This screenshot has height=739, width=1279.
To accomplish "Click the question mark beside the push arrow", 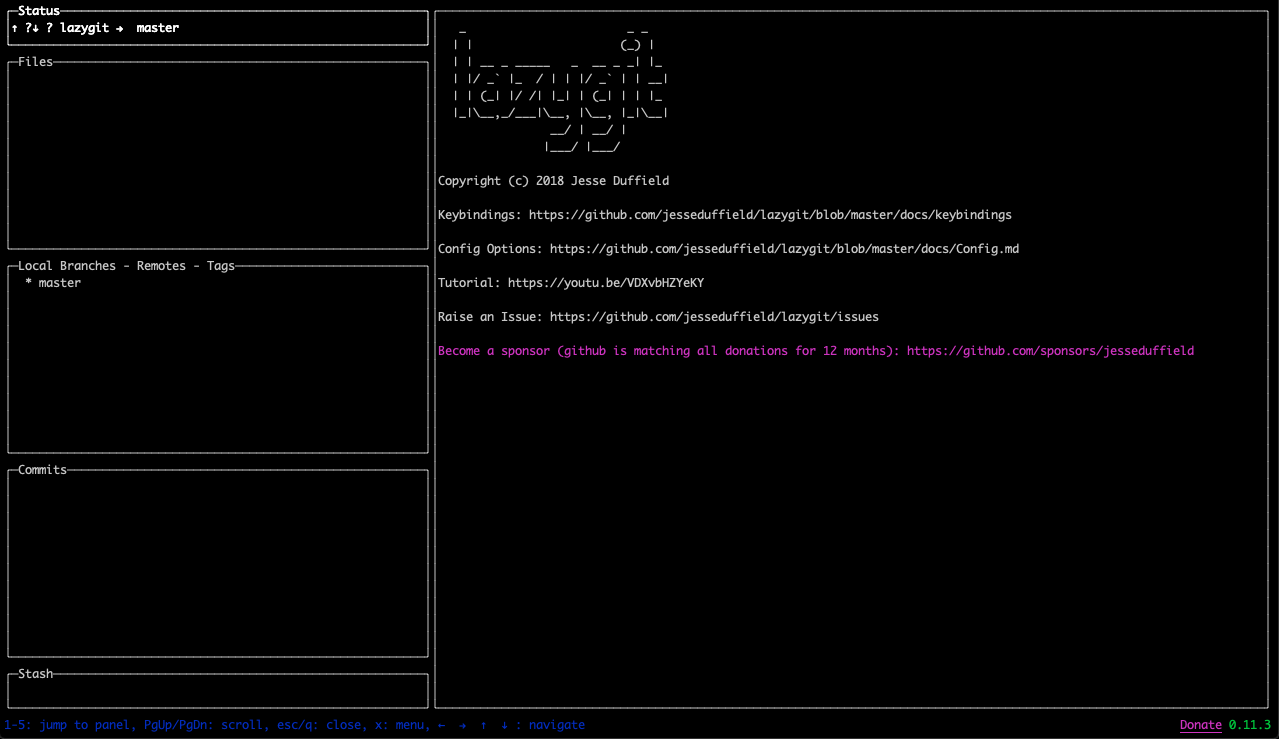I will click(28, 28).
